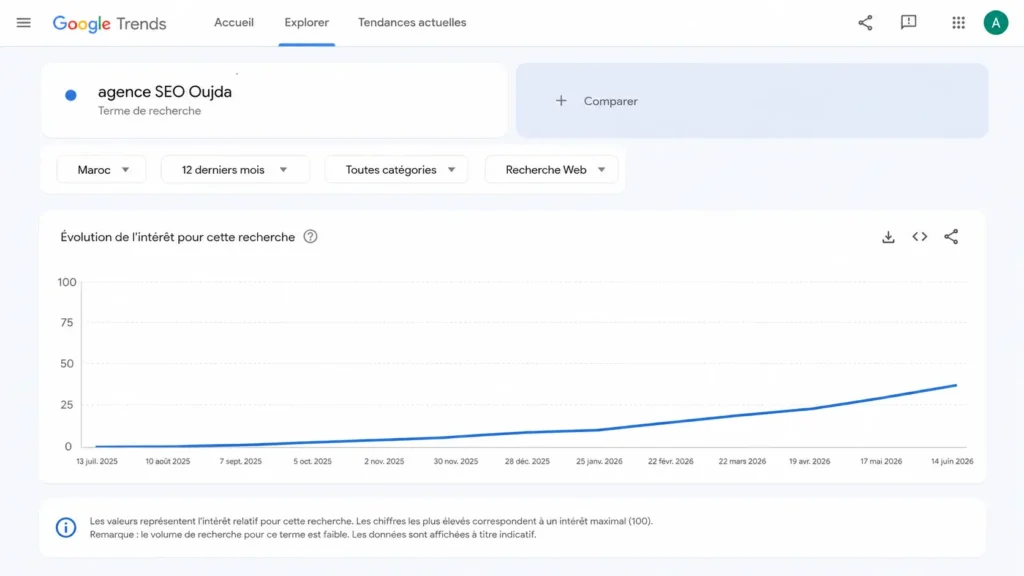Screen dimensions: 1024x576
Task: Click the 25 janv. 2026 axis label
Action: tap(599, 461)
